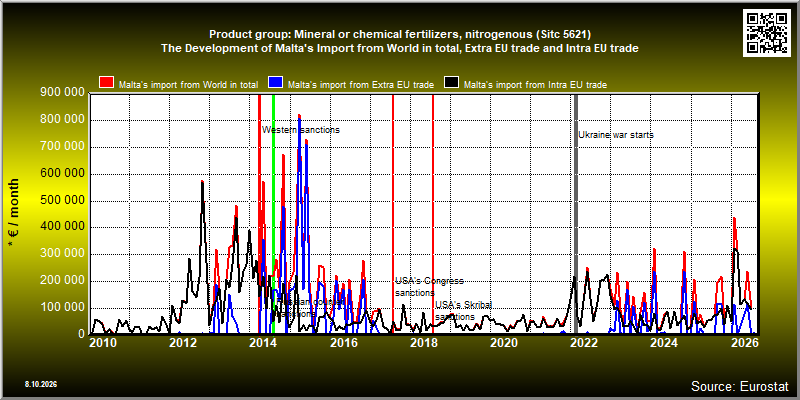Click the x-axis year 2010
Screen dimensions: 800x400
tap(101, 342)
